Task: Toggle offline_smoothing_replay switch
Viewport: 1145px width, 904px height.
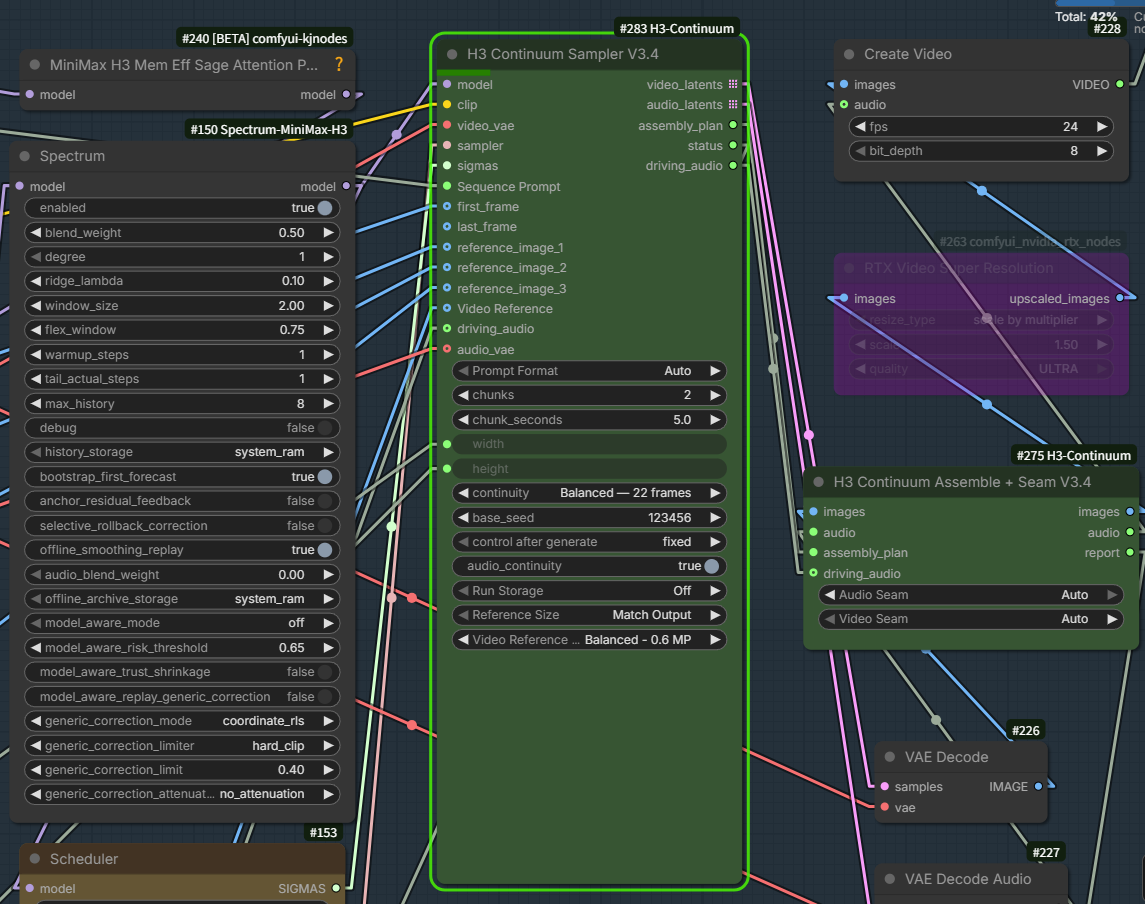Action: pos(325,550)
